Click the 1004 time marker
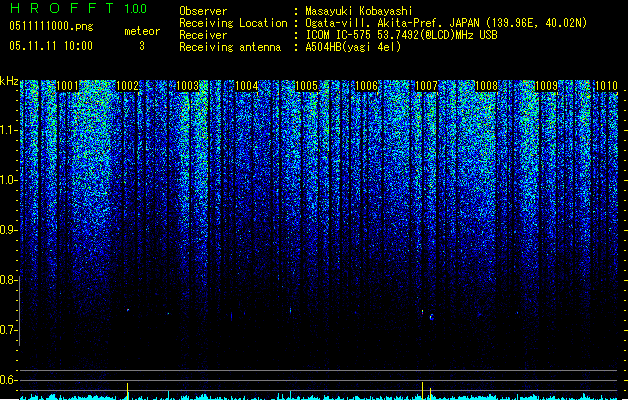Screen dimensions: 629x400 click(247, 86)
